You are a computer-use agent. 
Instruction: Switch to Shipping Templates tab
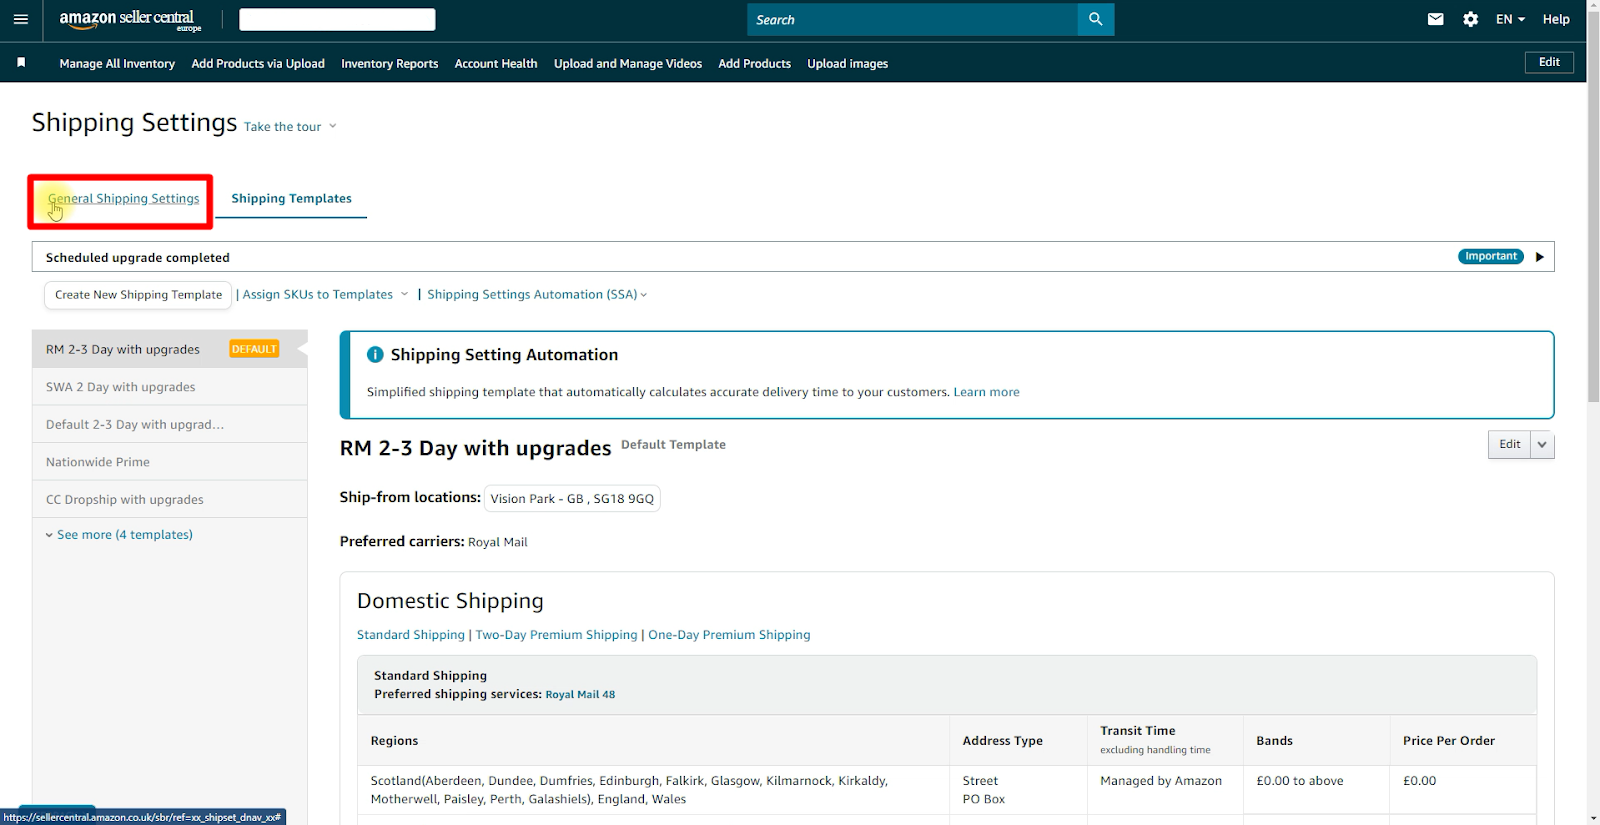point(292,199)
